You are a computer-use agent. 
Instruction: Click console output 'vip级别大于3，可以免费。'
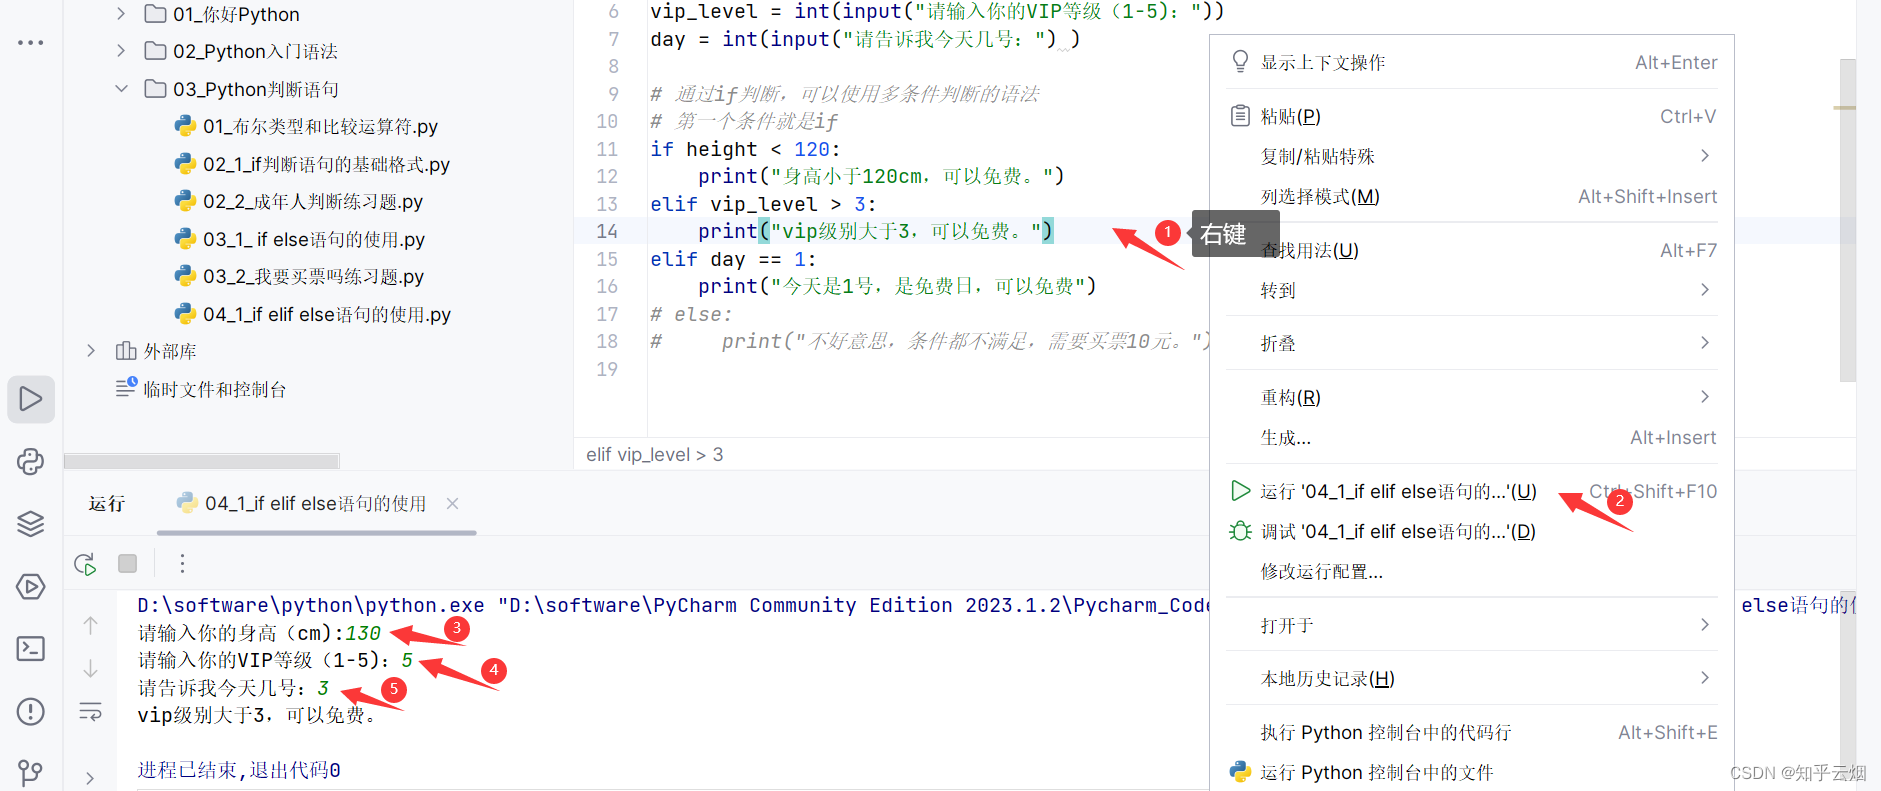point(256,715)
